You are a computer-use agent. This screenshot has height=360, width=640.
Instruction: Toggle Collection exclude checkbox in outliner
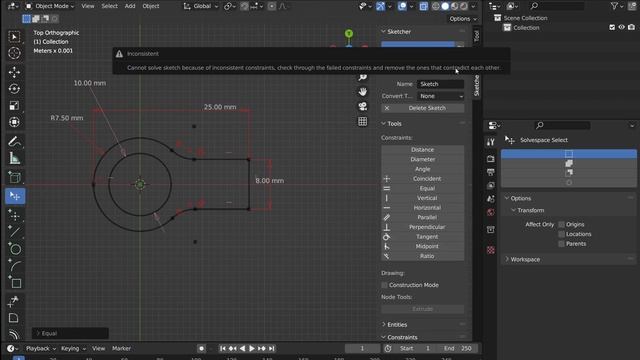point(612,27)
